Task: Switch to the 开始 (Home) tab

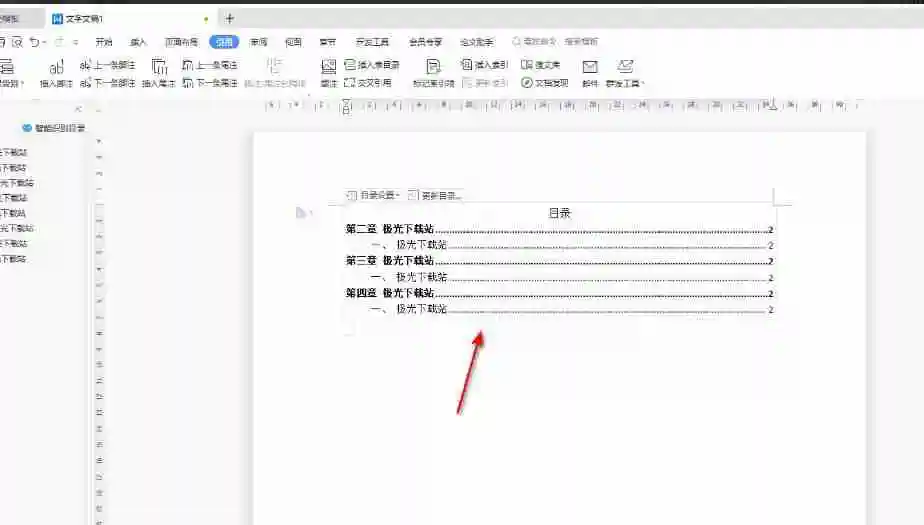Action: 104,42
